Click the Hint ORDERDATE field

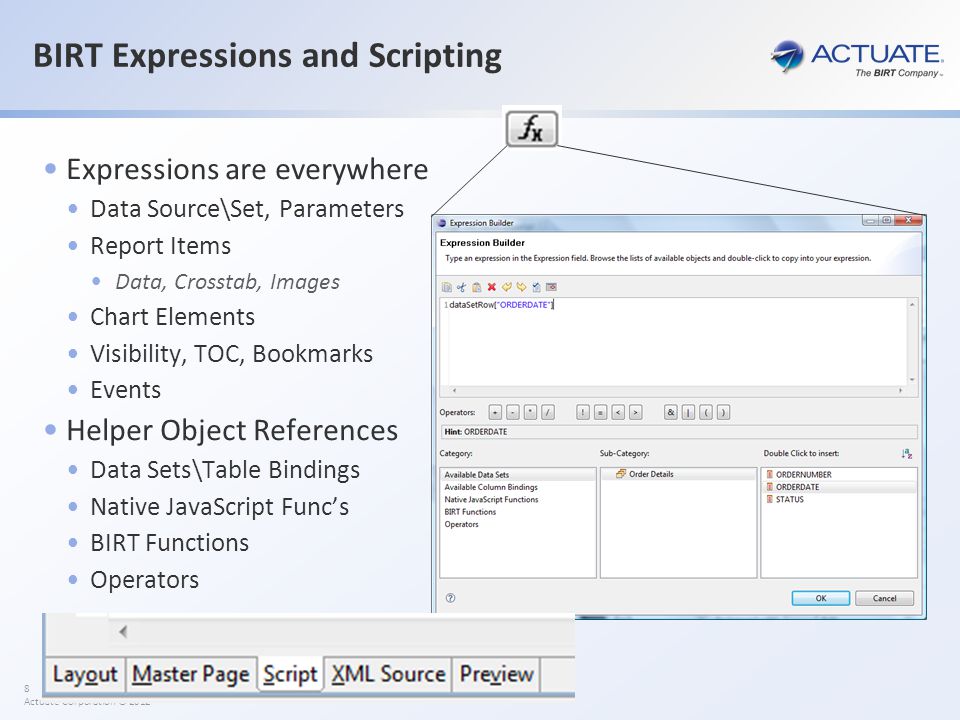678,432
